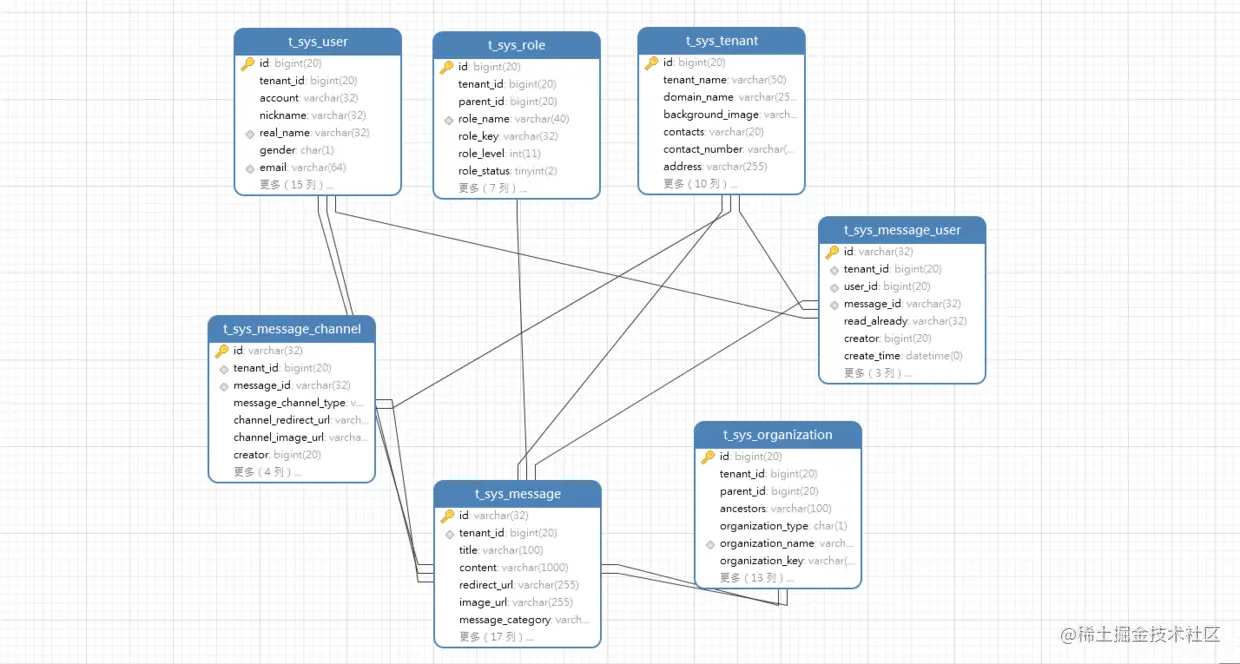
Task: Click the create_time: datetime(0) column
Action: pyautogui.click(x=903, y=356)
